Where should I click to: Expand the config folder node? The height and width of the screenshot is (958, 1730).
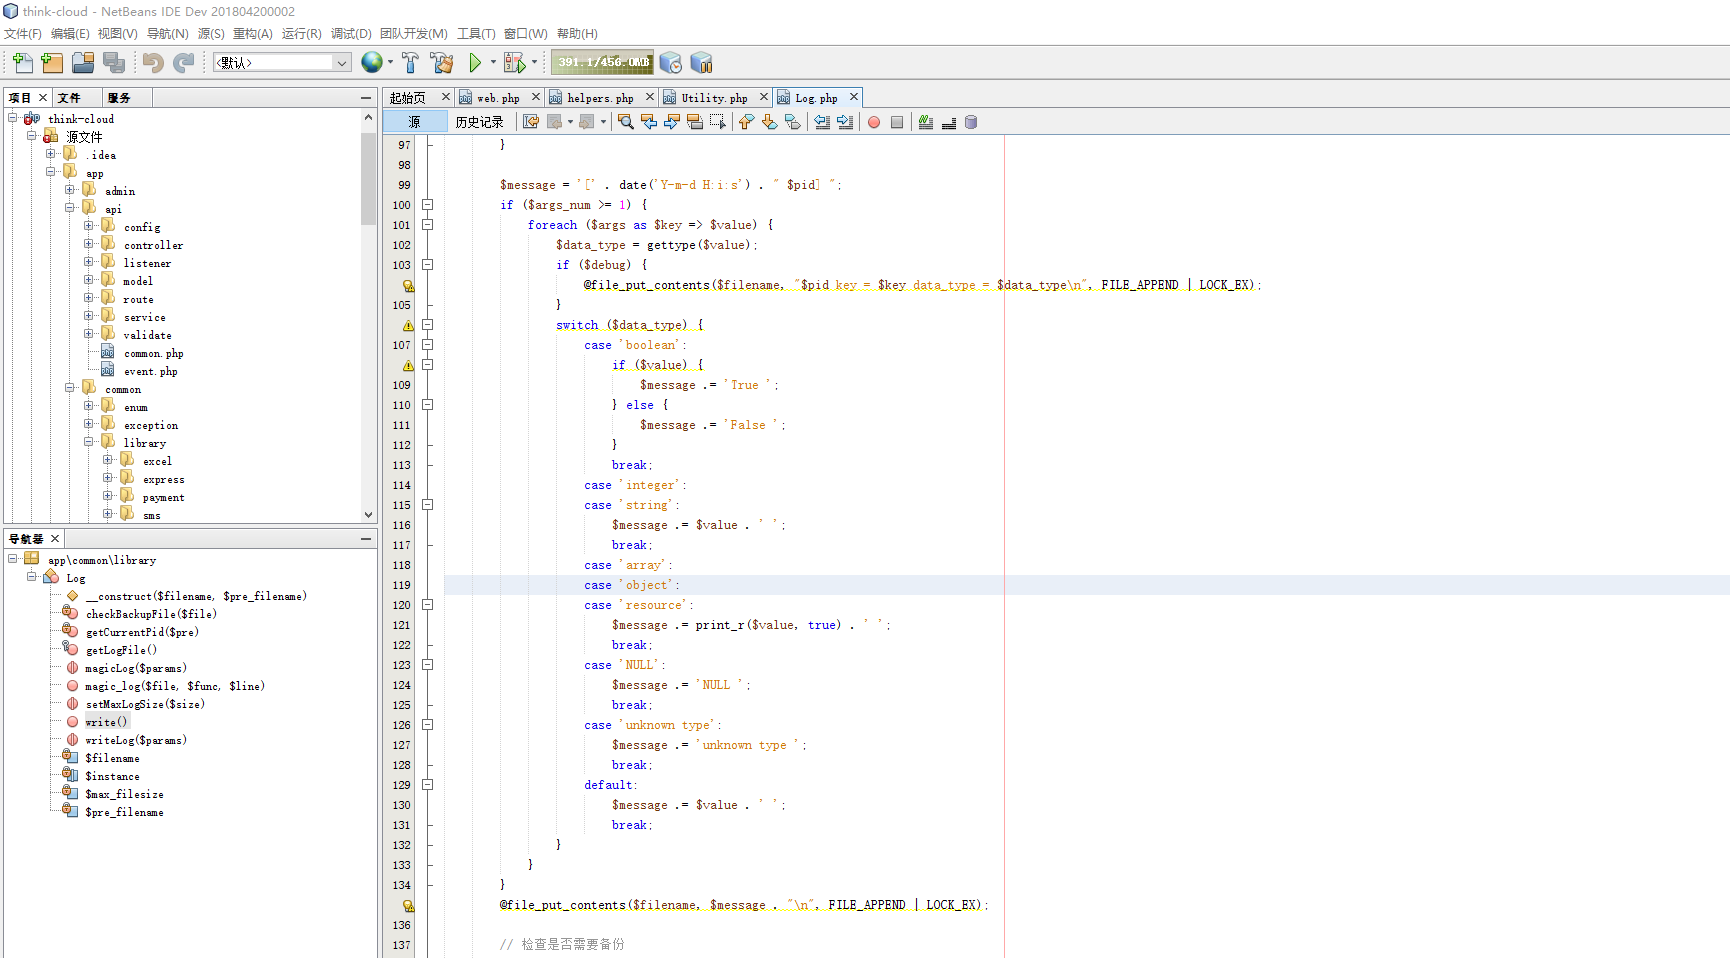(89, 226)
